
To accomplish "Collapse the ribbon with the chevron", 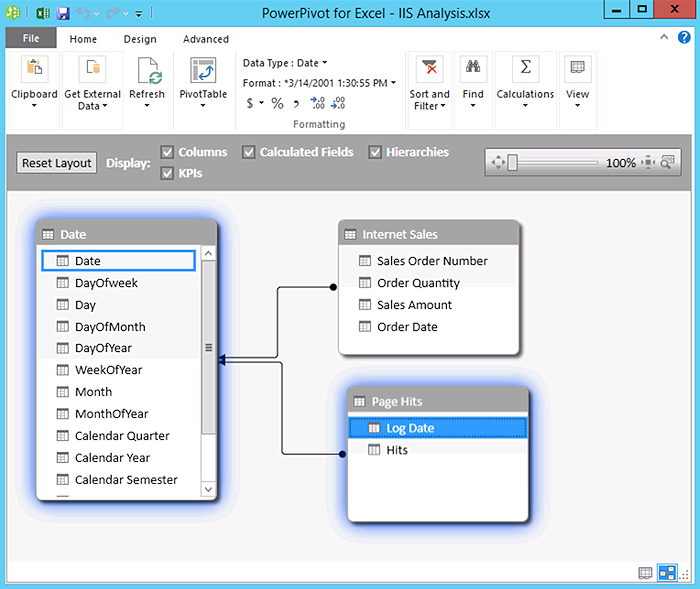I will pos(664,37).
